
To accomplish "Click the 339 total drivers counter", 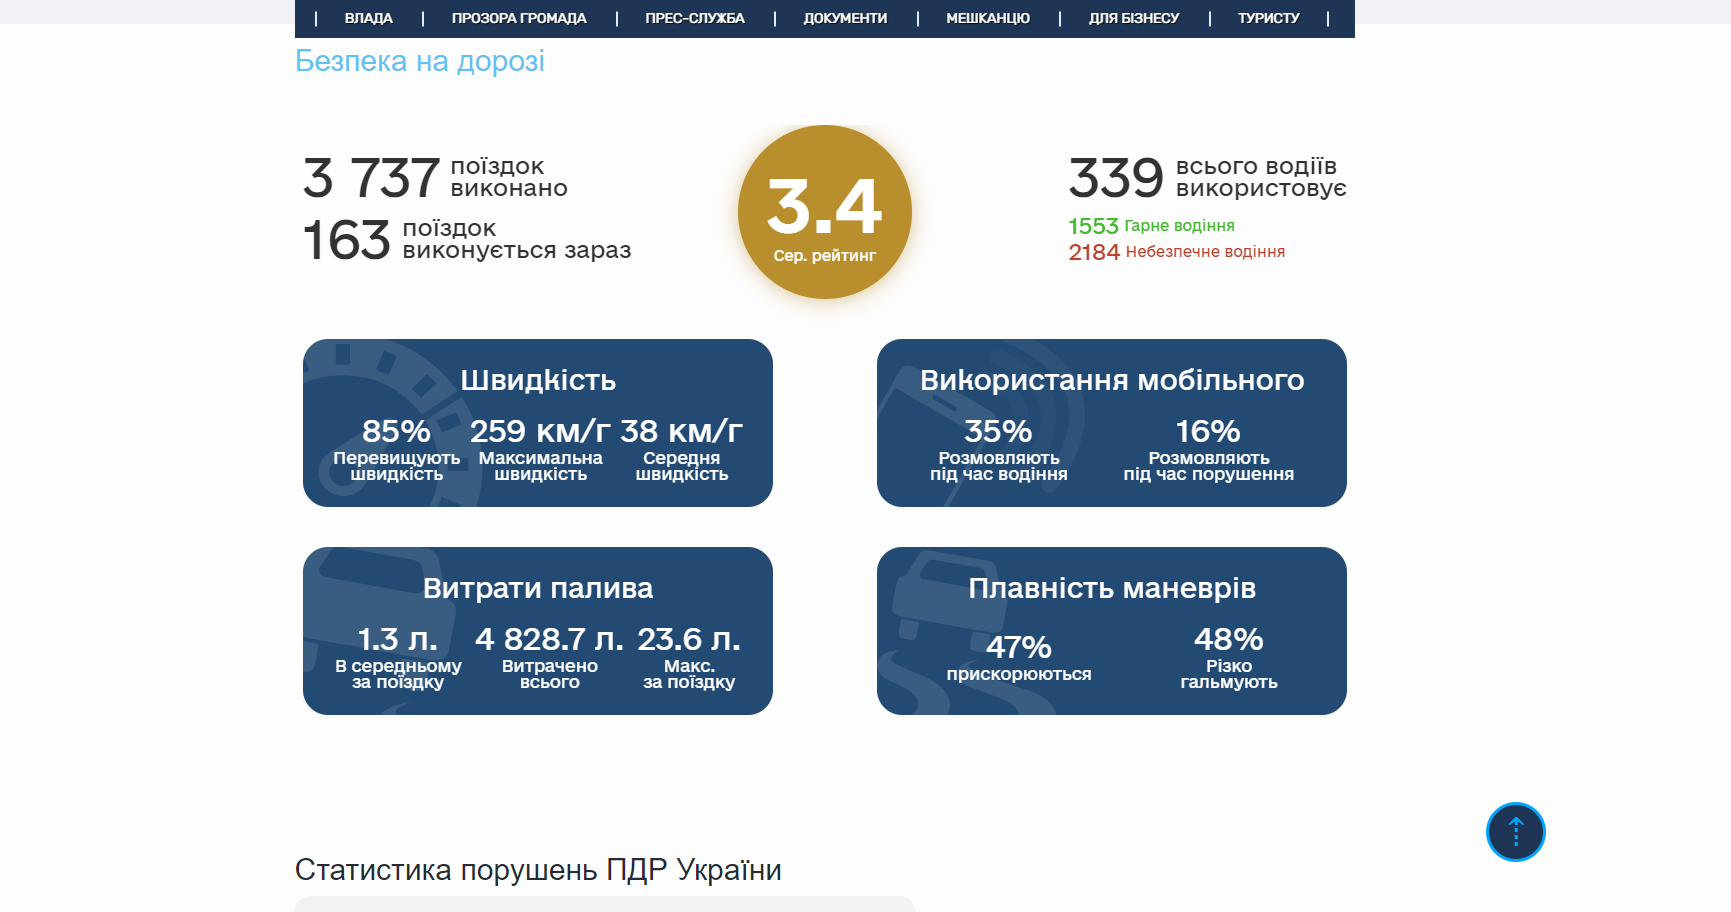I will click(1116, 178).
